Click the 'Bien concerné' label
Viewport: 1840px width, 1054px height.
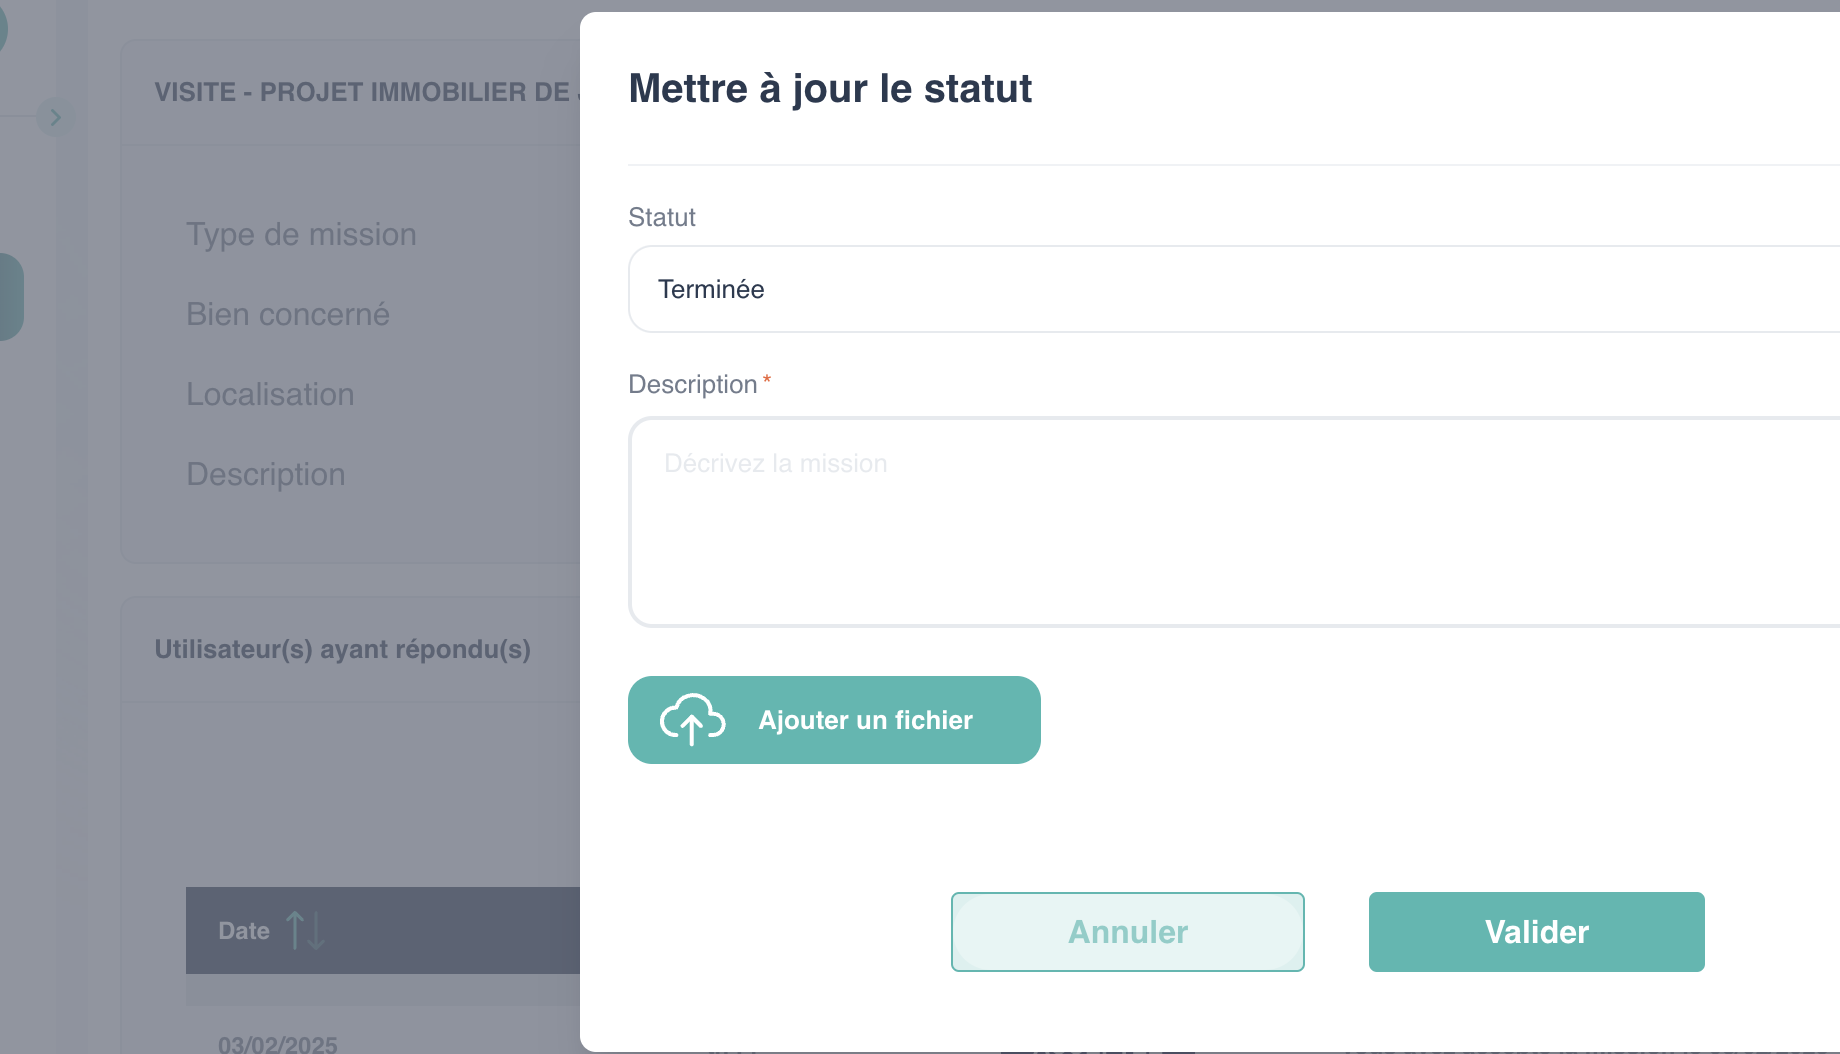tap(288, 314)
